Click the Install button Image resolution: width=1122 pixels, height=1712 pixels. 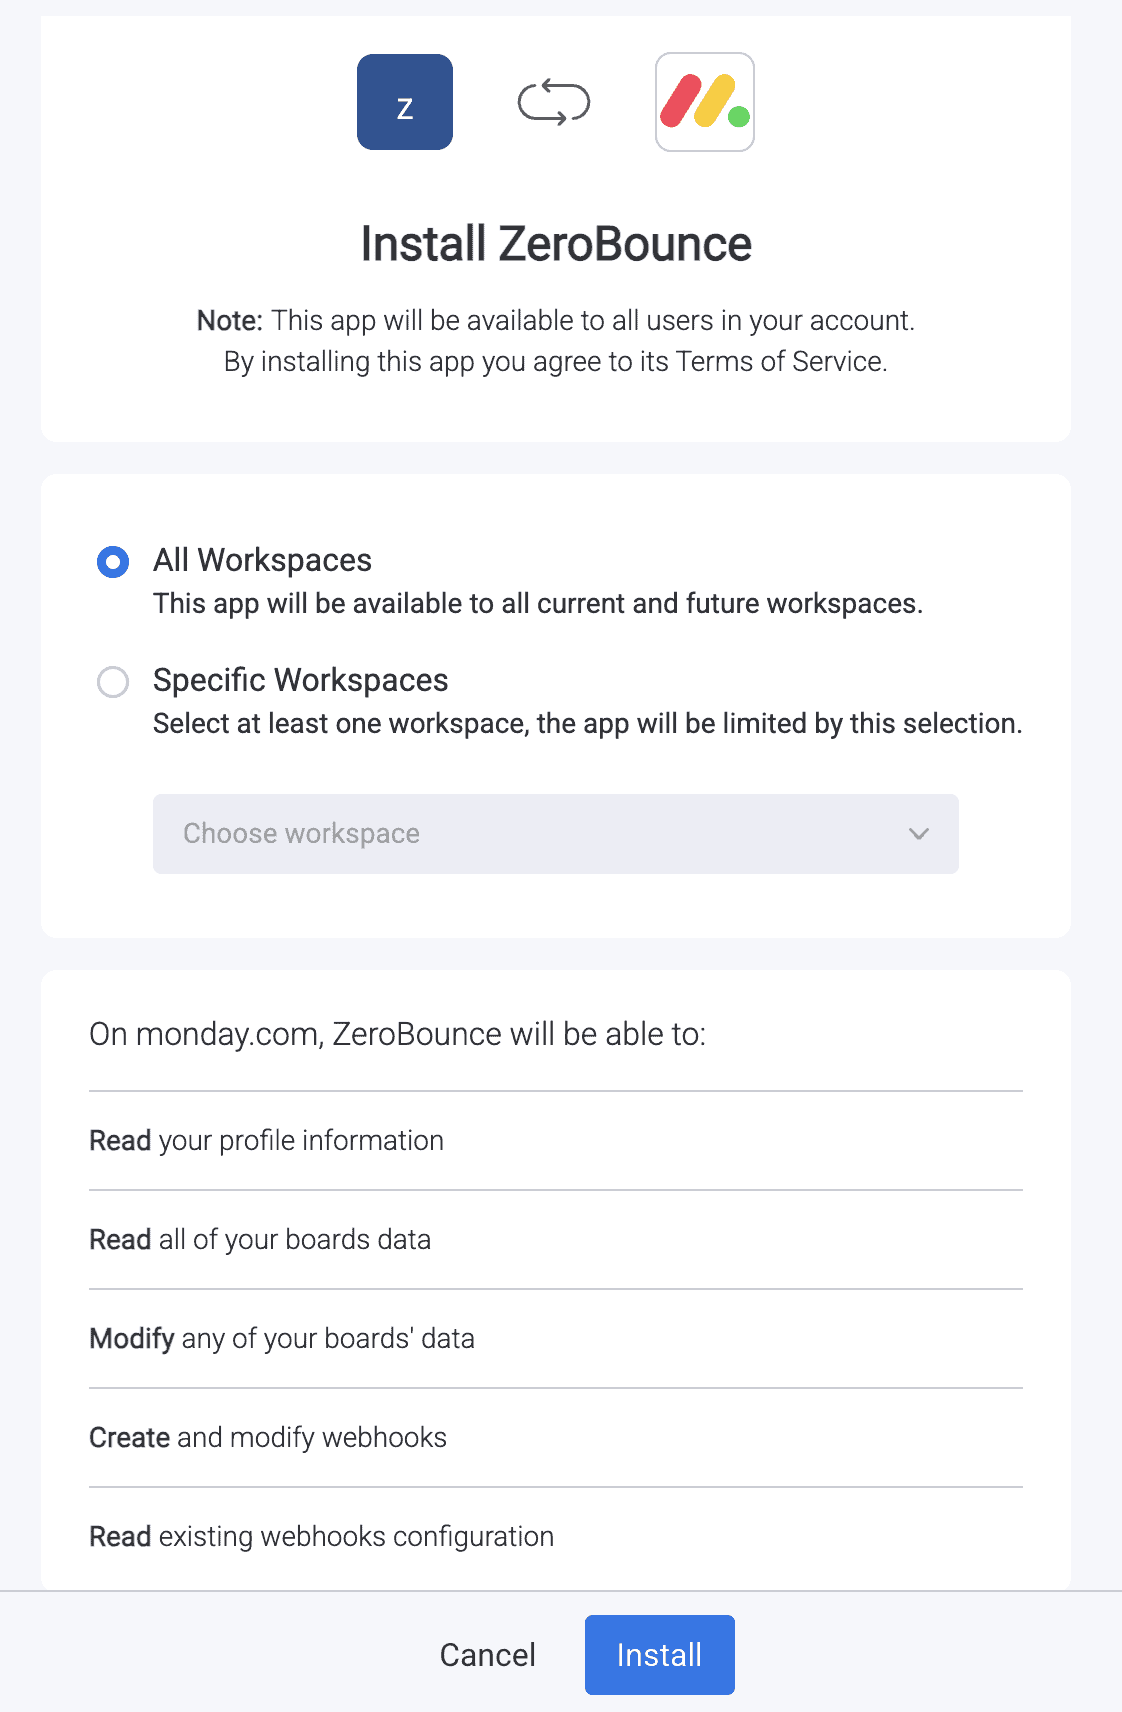tap(659, 1655)
